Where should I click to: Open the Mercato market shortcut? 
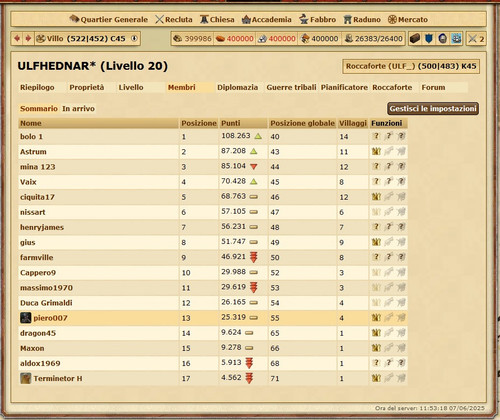[x=408, y=20]
